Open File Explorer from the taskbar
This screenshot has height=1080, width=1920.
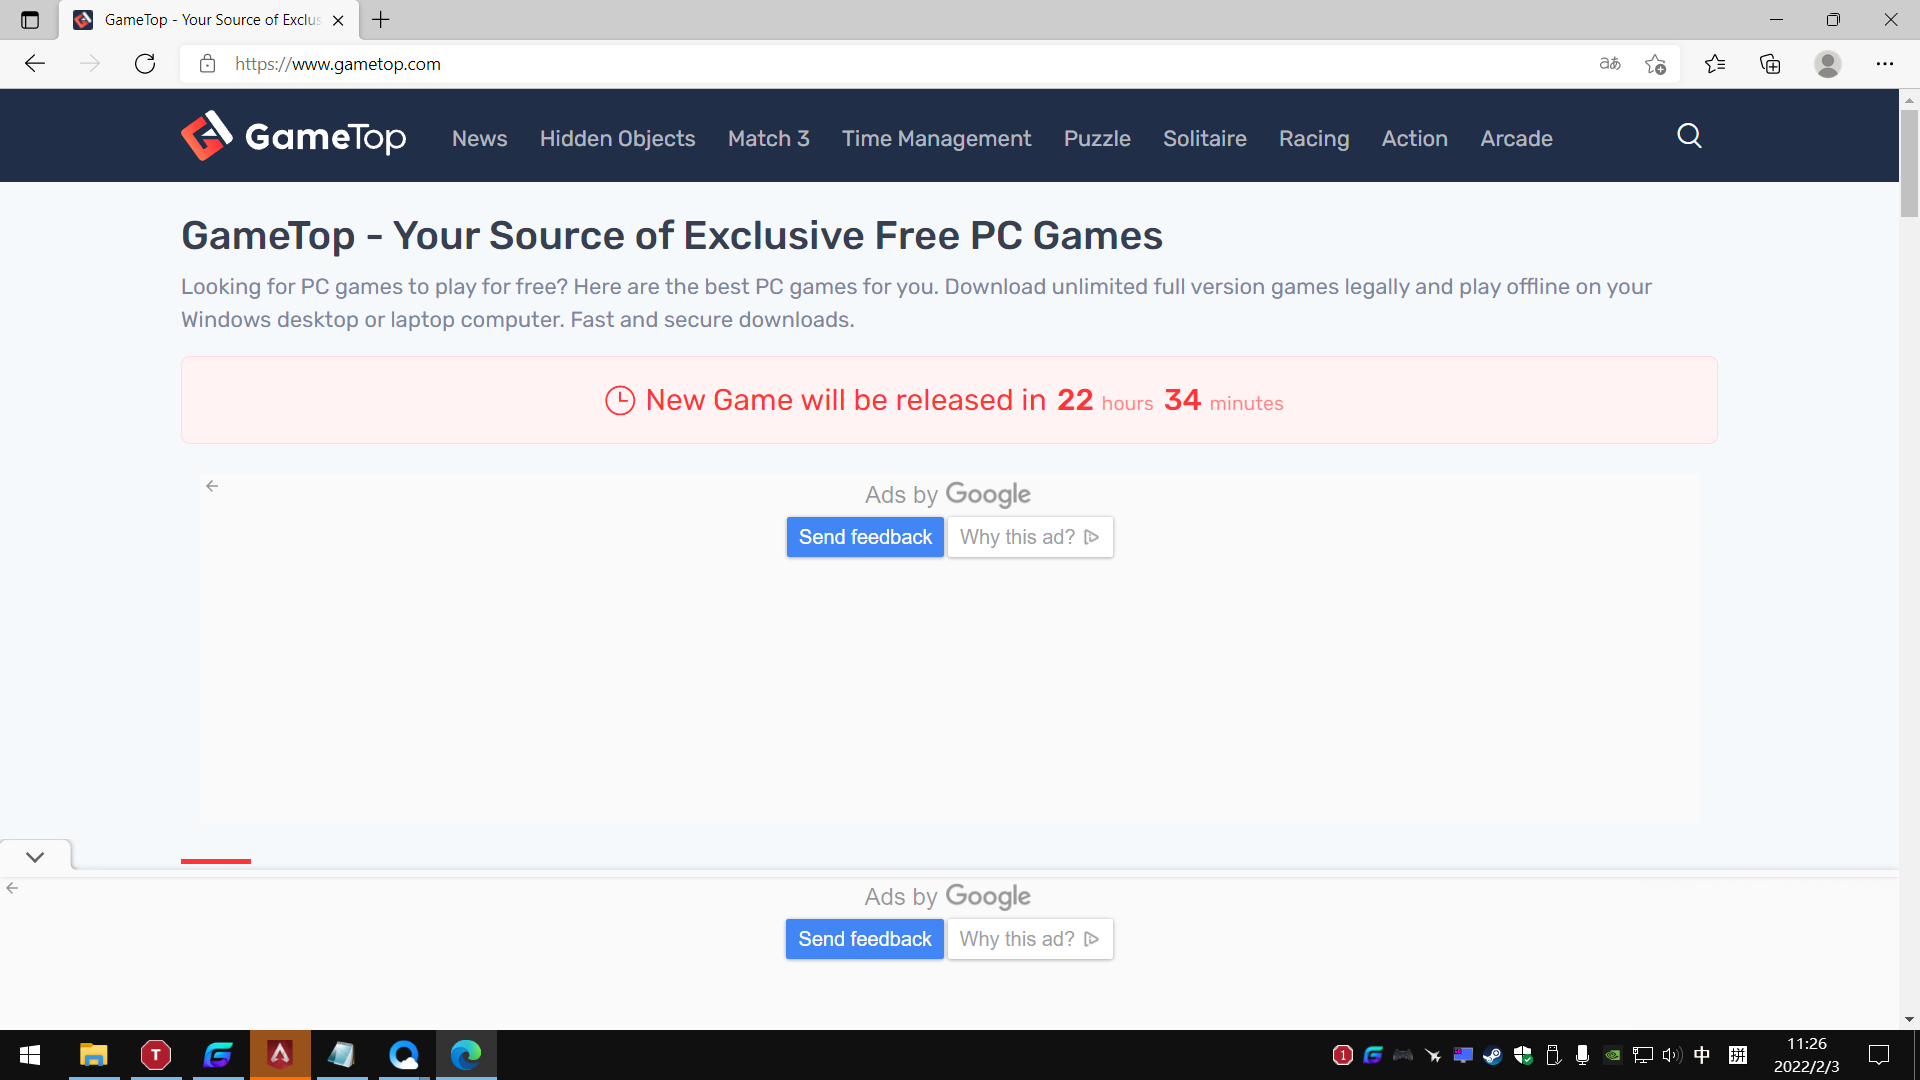[93, 1055]
